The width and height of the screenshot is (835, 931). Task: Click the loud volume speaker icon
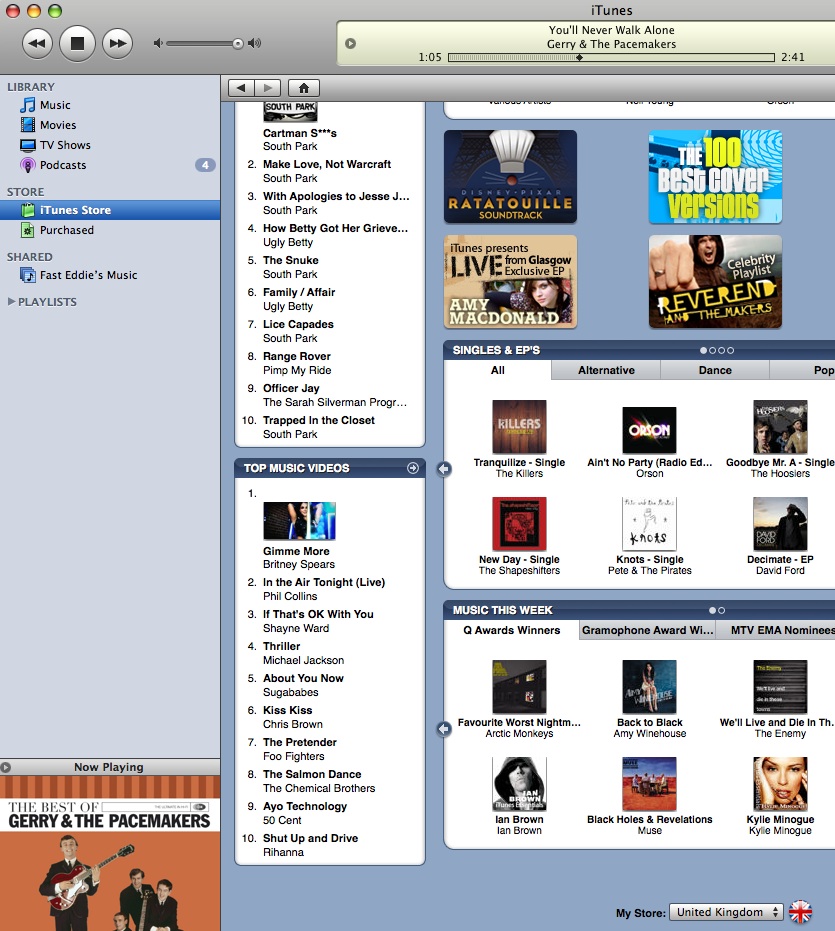pos(255,43)
